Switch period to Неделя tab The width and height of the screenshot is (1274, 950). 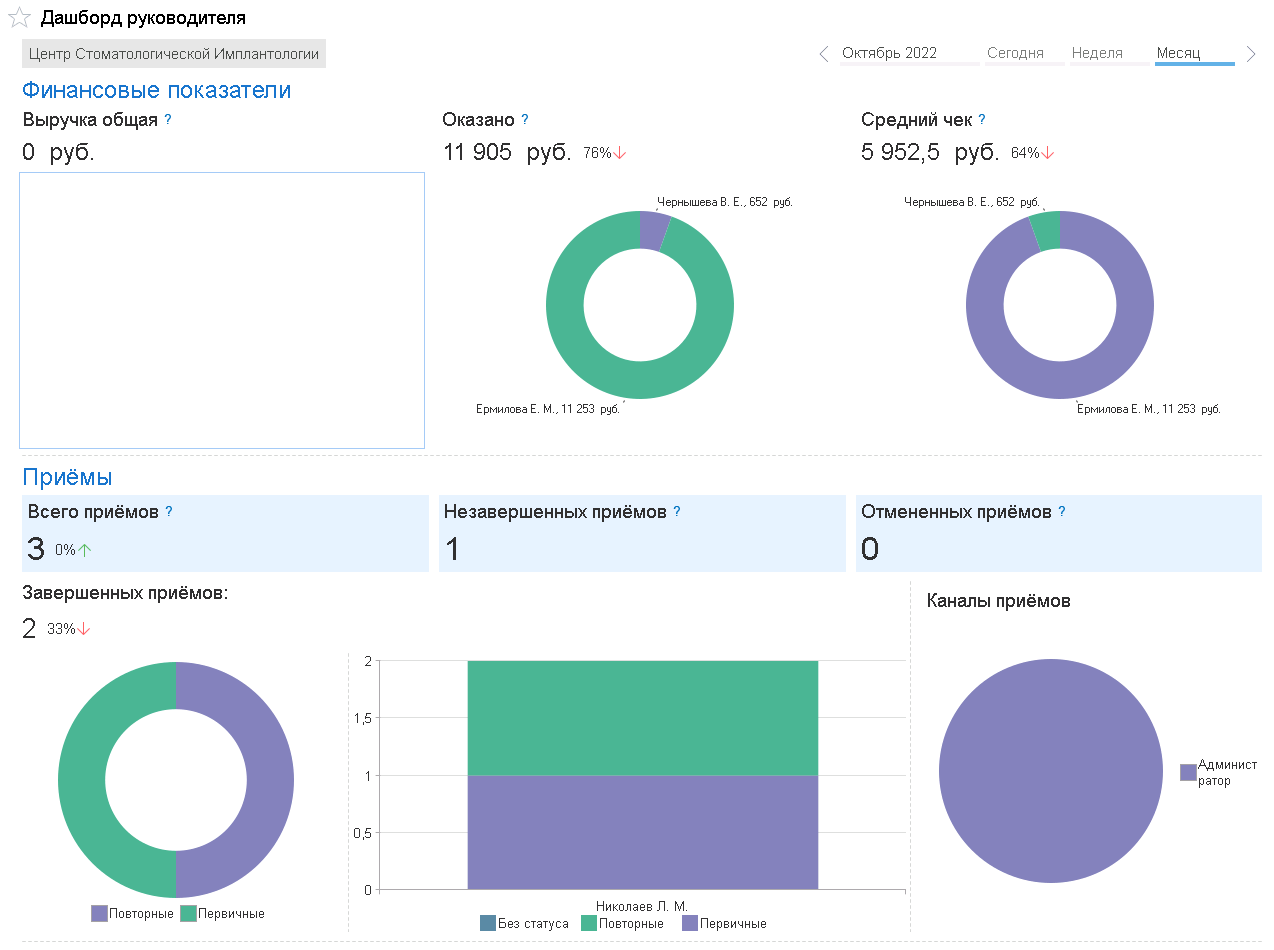click(x=1097, y=54)
